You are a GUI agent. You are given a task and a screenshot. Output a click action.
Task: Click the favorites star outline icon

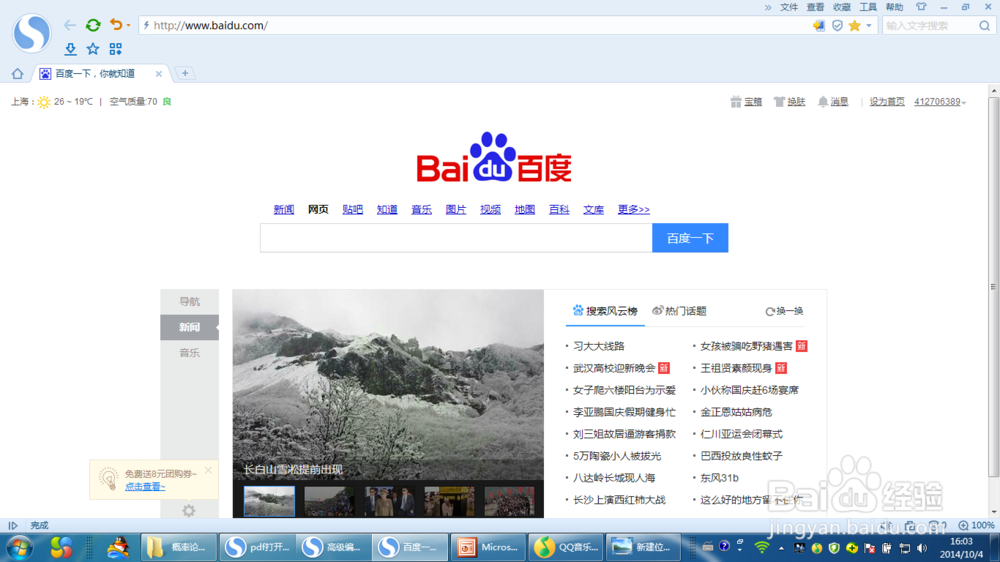(93, 49)
